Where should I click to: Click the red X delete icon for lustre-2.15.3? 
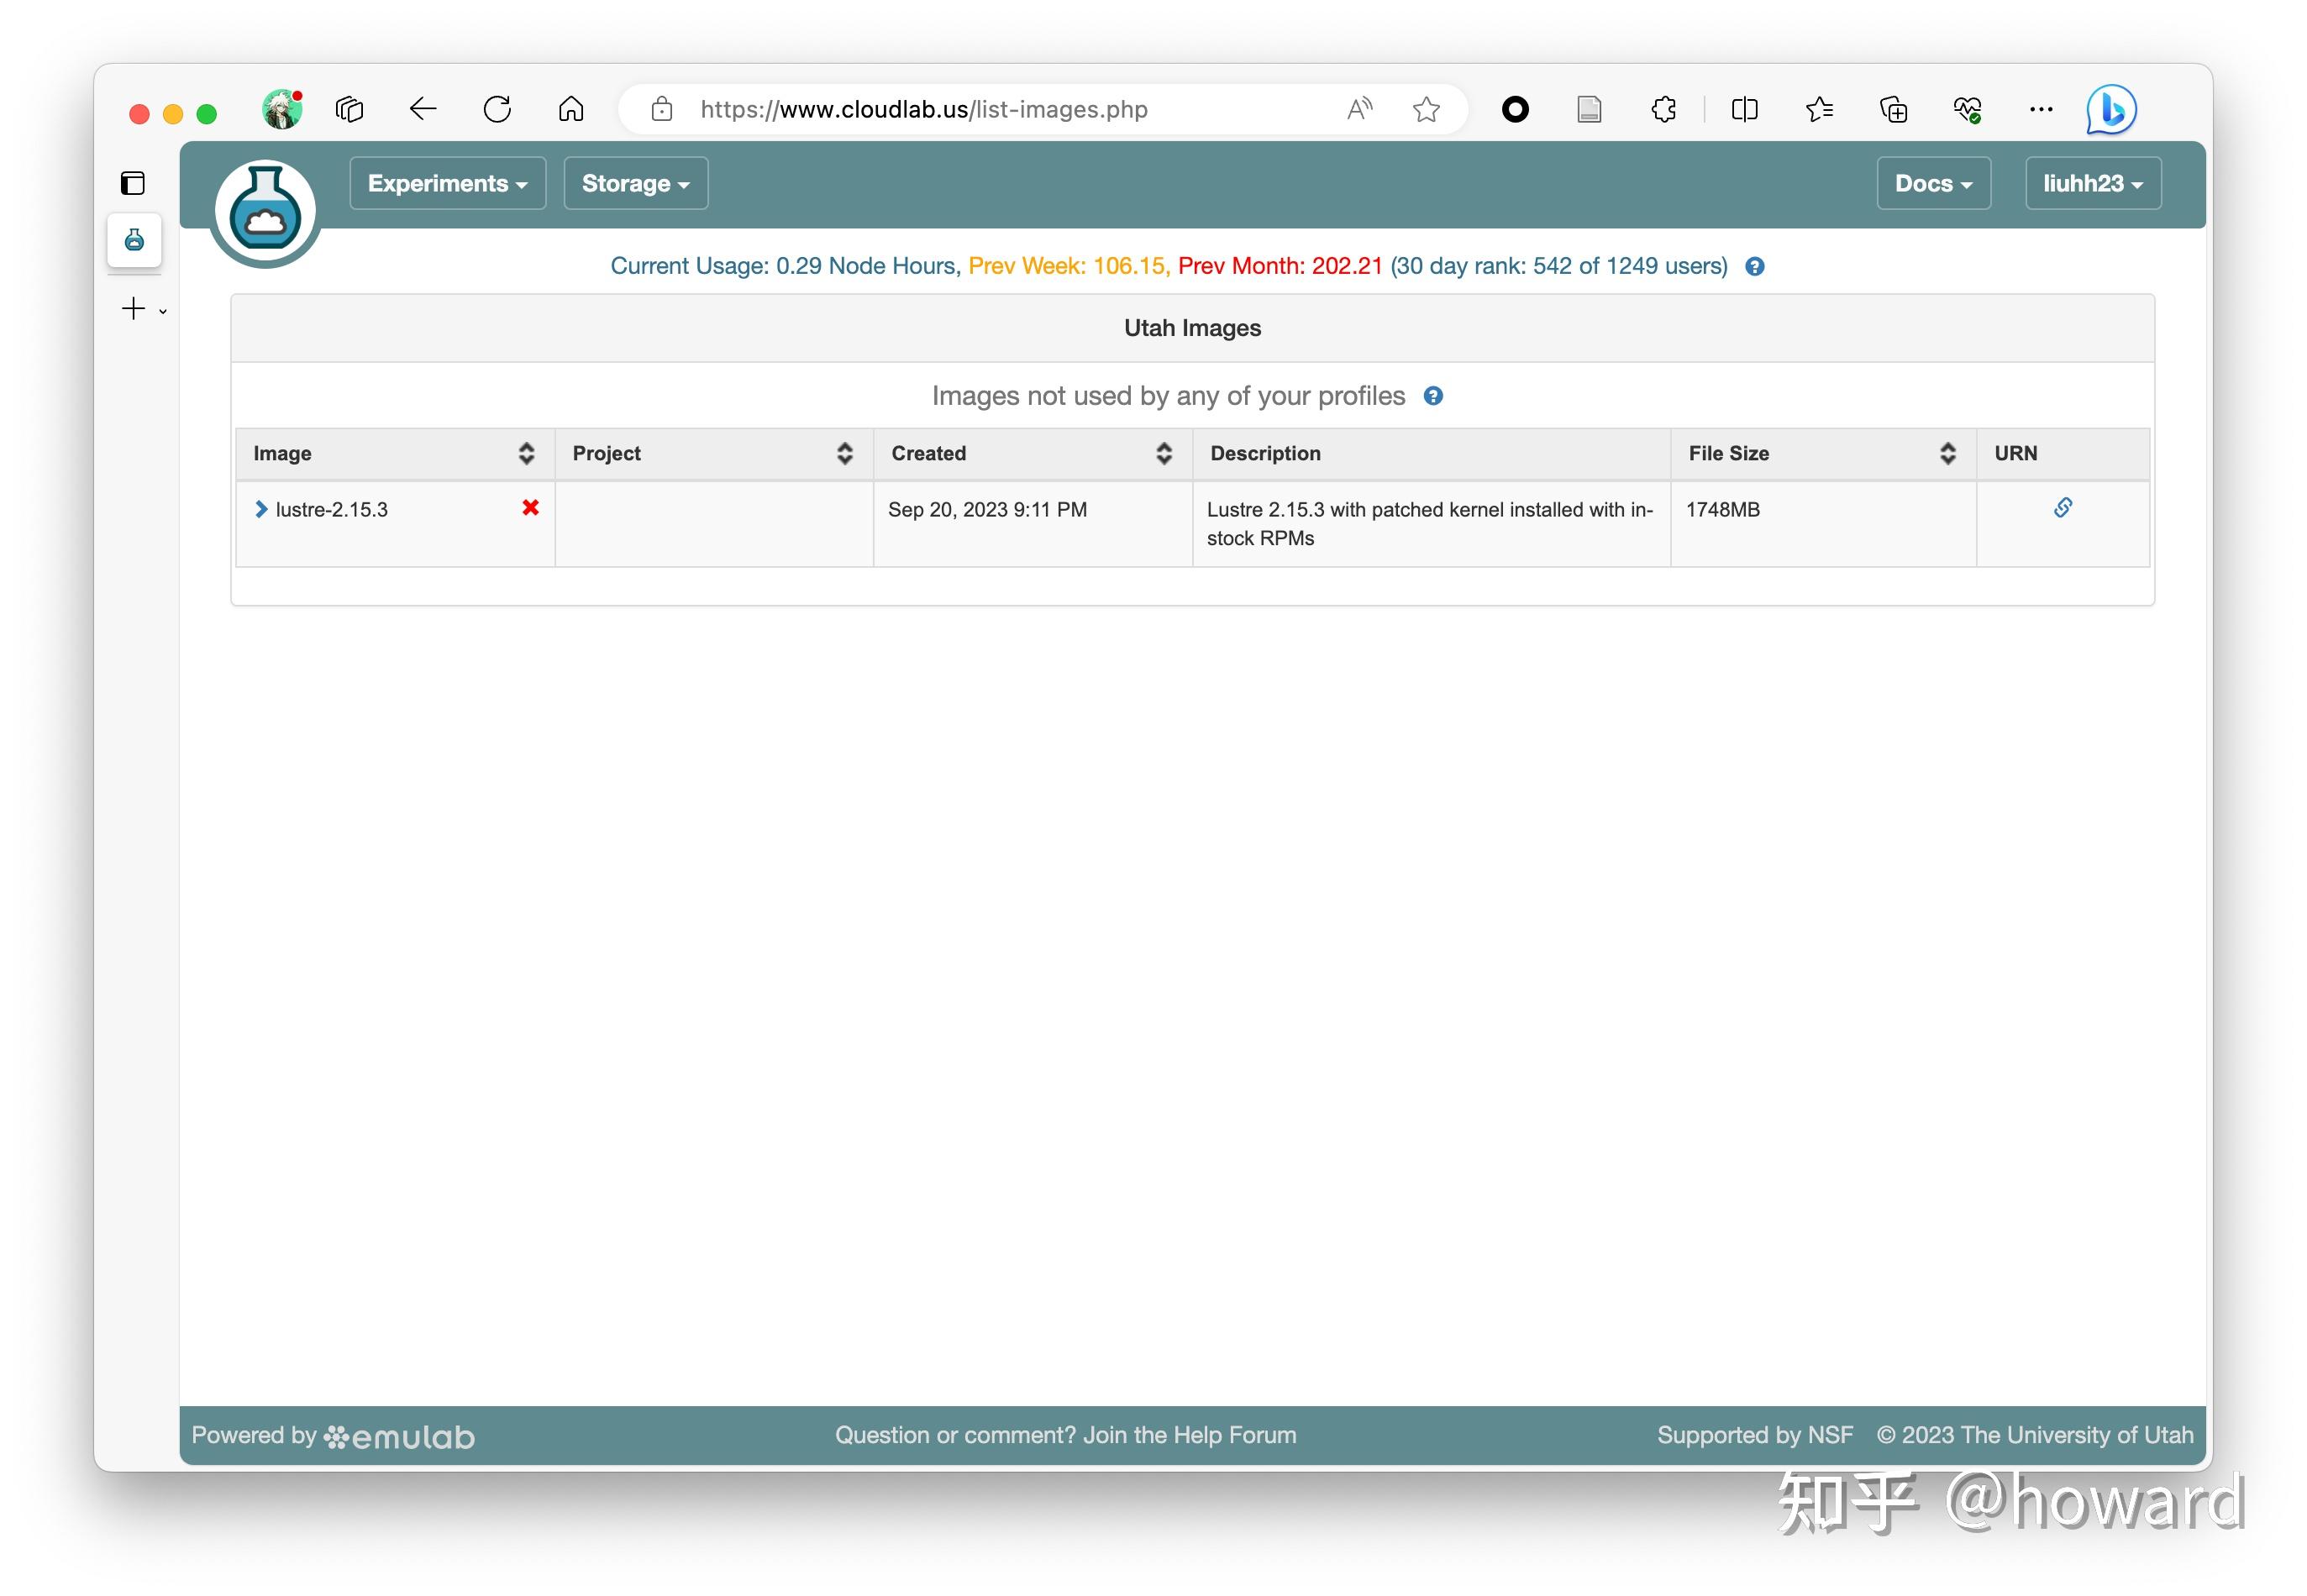[x=530, y=508]
